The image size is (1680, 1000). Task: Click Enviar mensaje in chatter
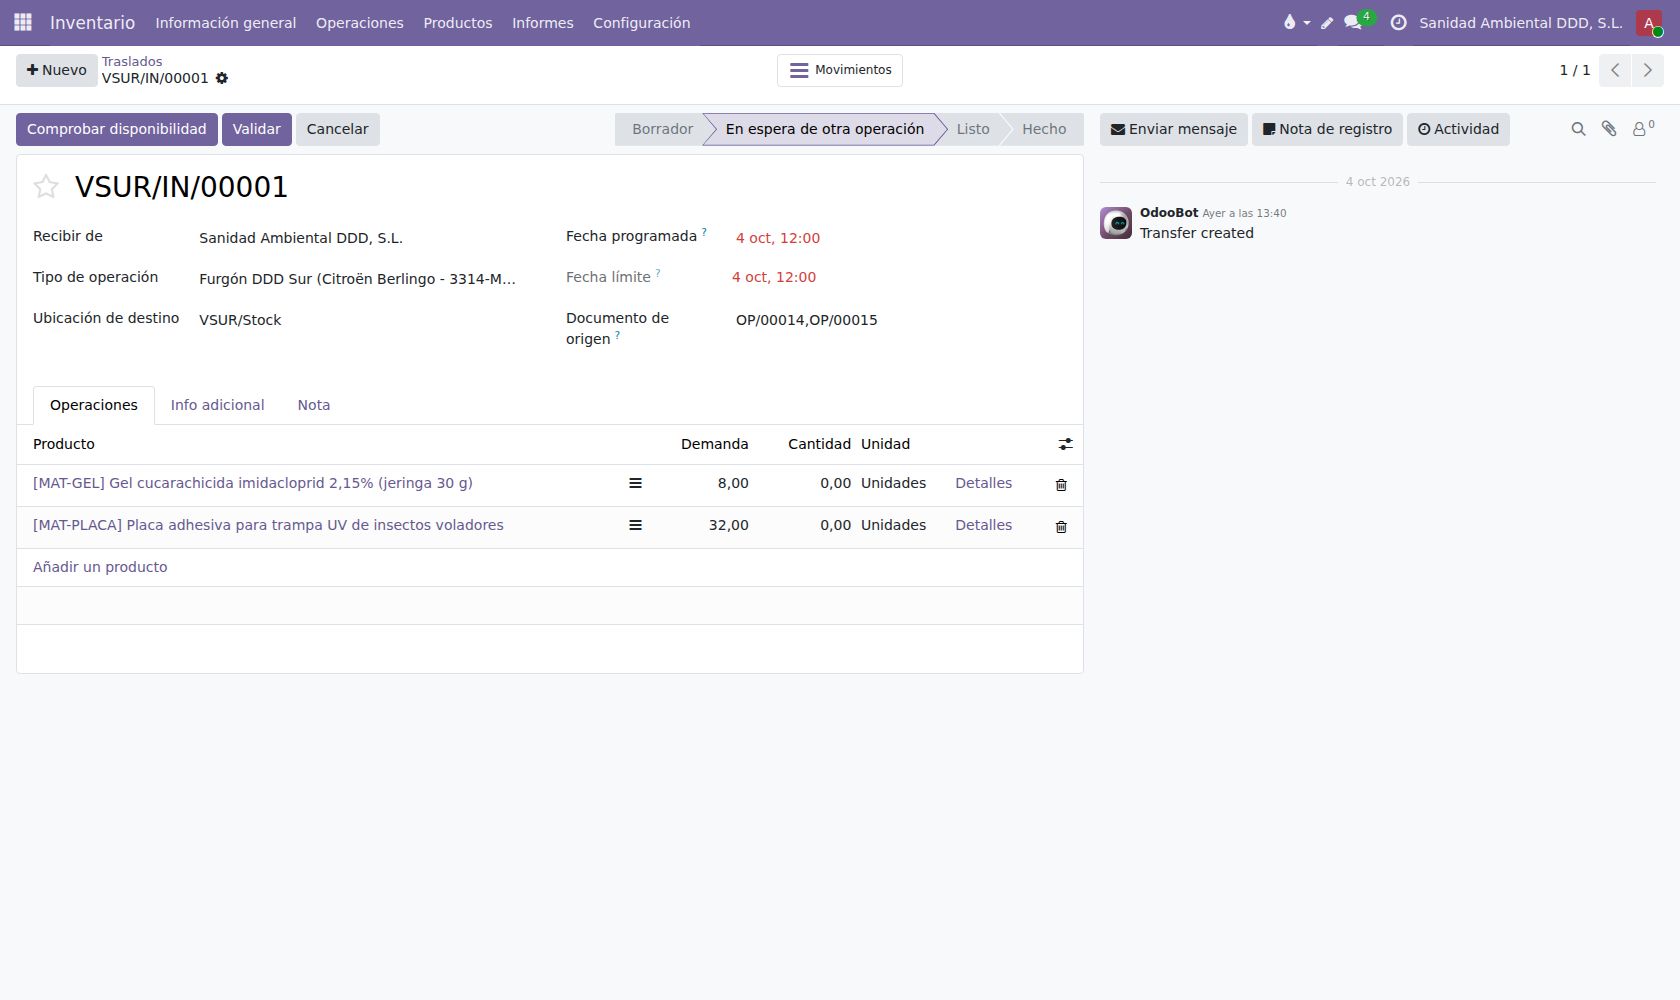click(x=1174, y=129)
